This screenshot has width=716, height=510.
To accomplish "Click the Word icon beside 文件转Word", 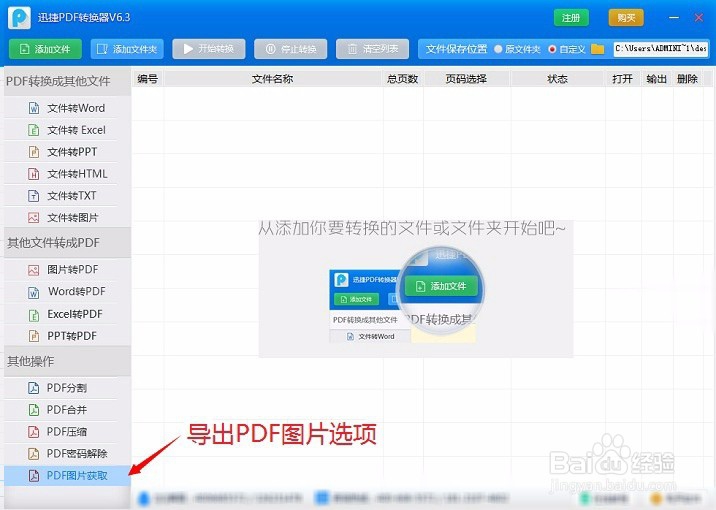I will click(x=34, y=108).
